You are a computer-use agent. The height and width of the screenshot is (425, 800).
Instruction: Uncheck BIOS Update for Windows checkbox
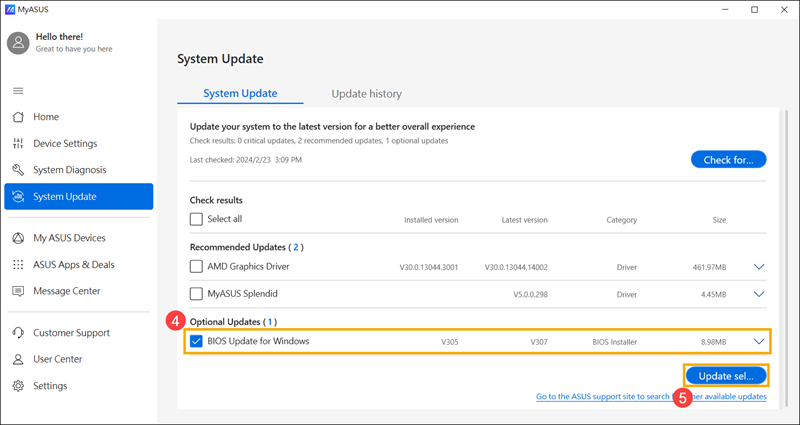point(196,341)
